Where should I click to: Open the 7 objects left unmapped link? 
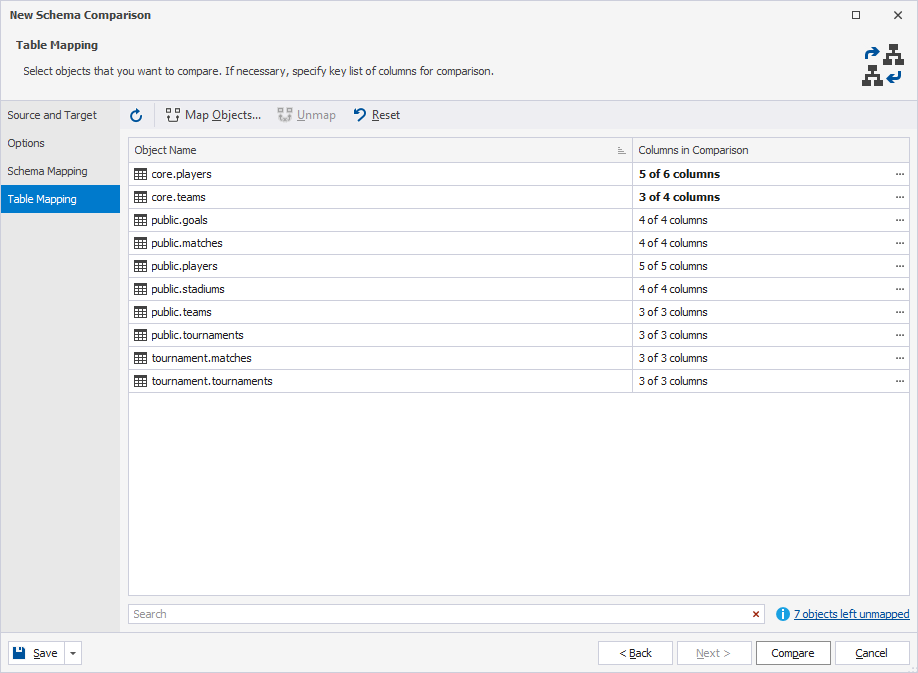pyautogui.click(x=851, y=614)
